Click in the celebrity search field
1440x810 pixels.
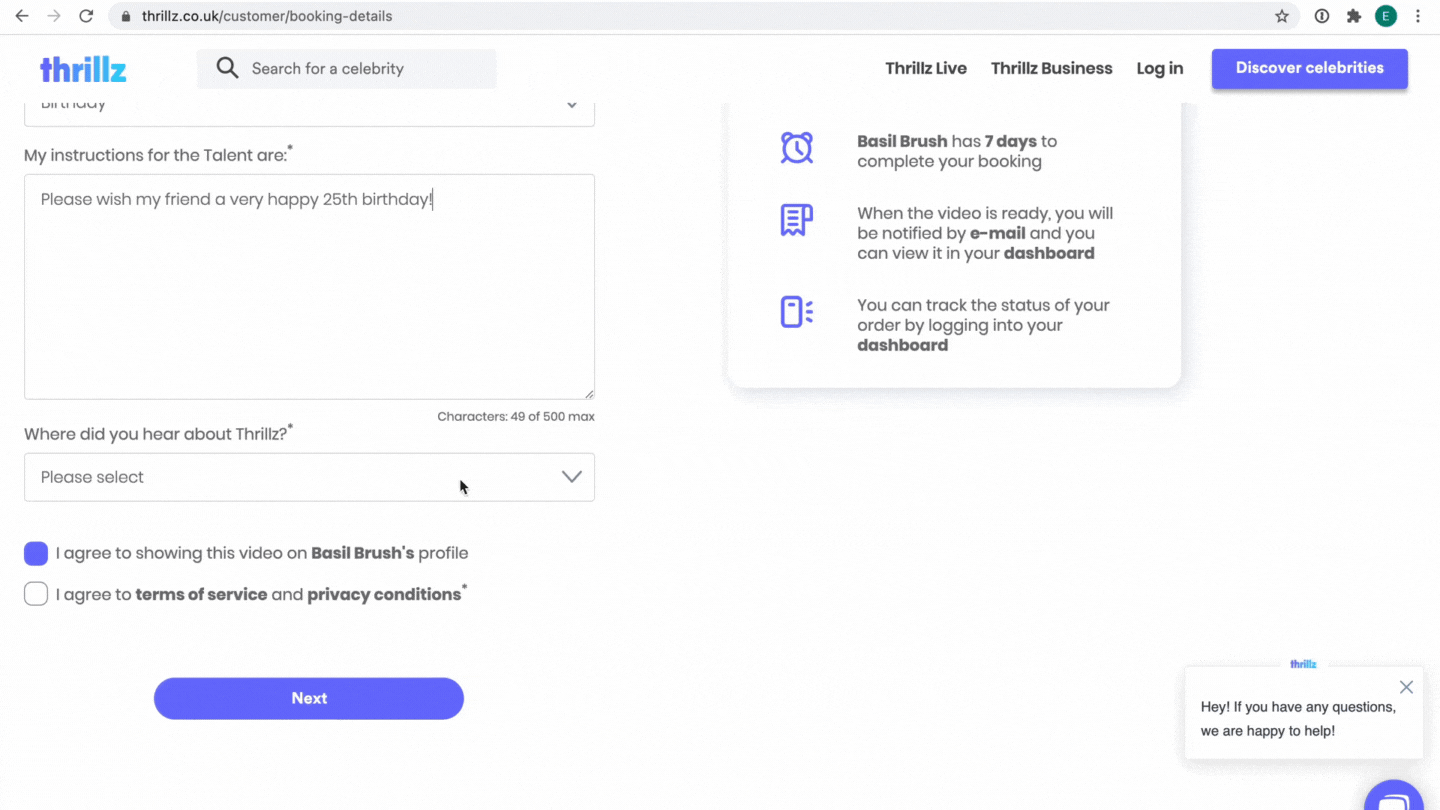tap(346, 68)
